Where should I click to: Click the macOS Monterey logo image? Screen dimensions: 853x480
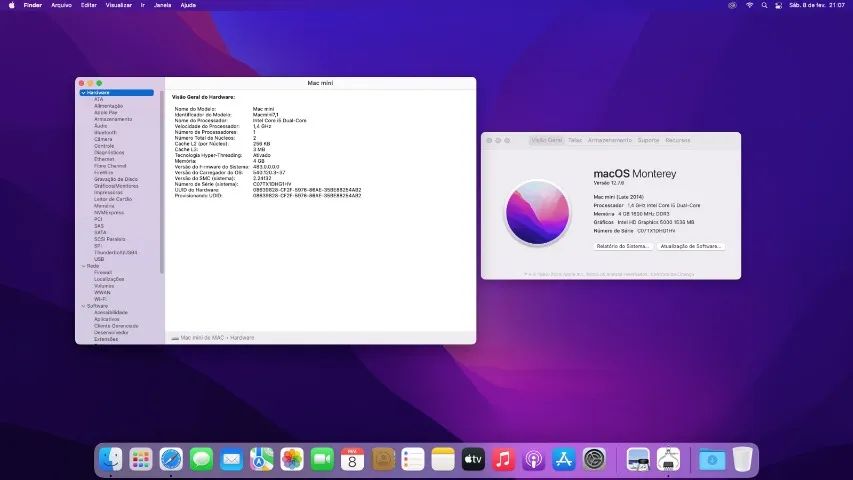[x=537, y=213]
